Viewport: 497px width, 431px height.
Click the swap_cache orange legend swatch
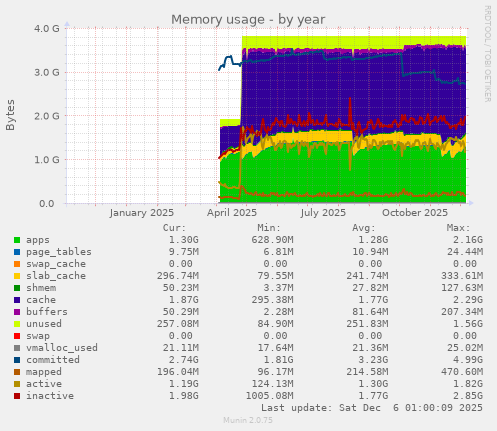click(x=17, y=264)
